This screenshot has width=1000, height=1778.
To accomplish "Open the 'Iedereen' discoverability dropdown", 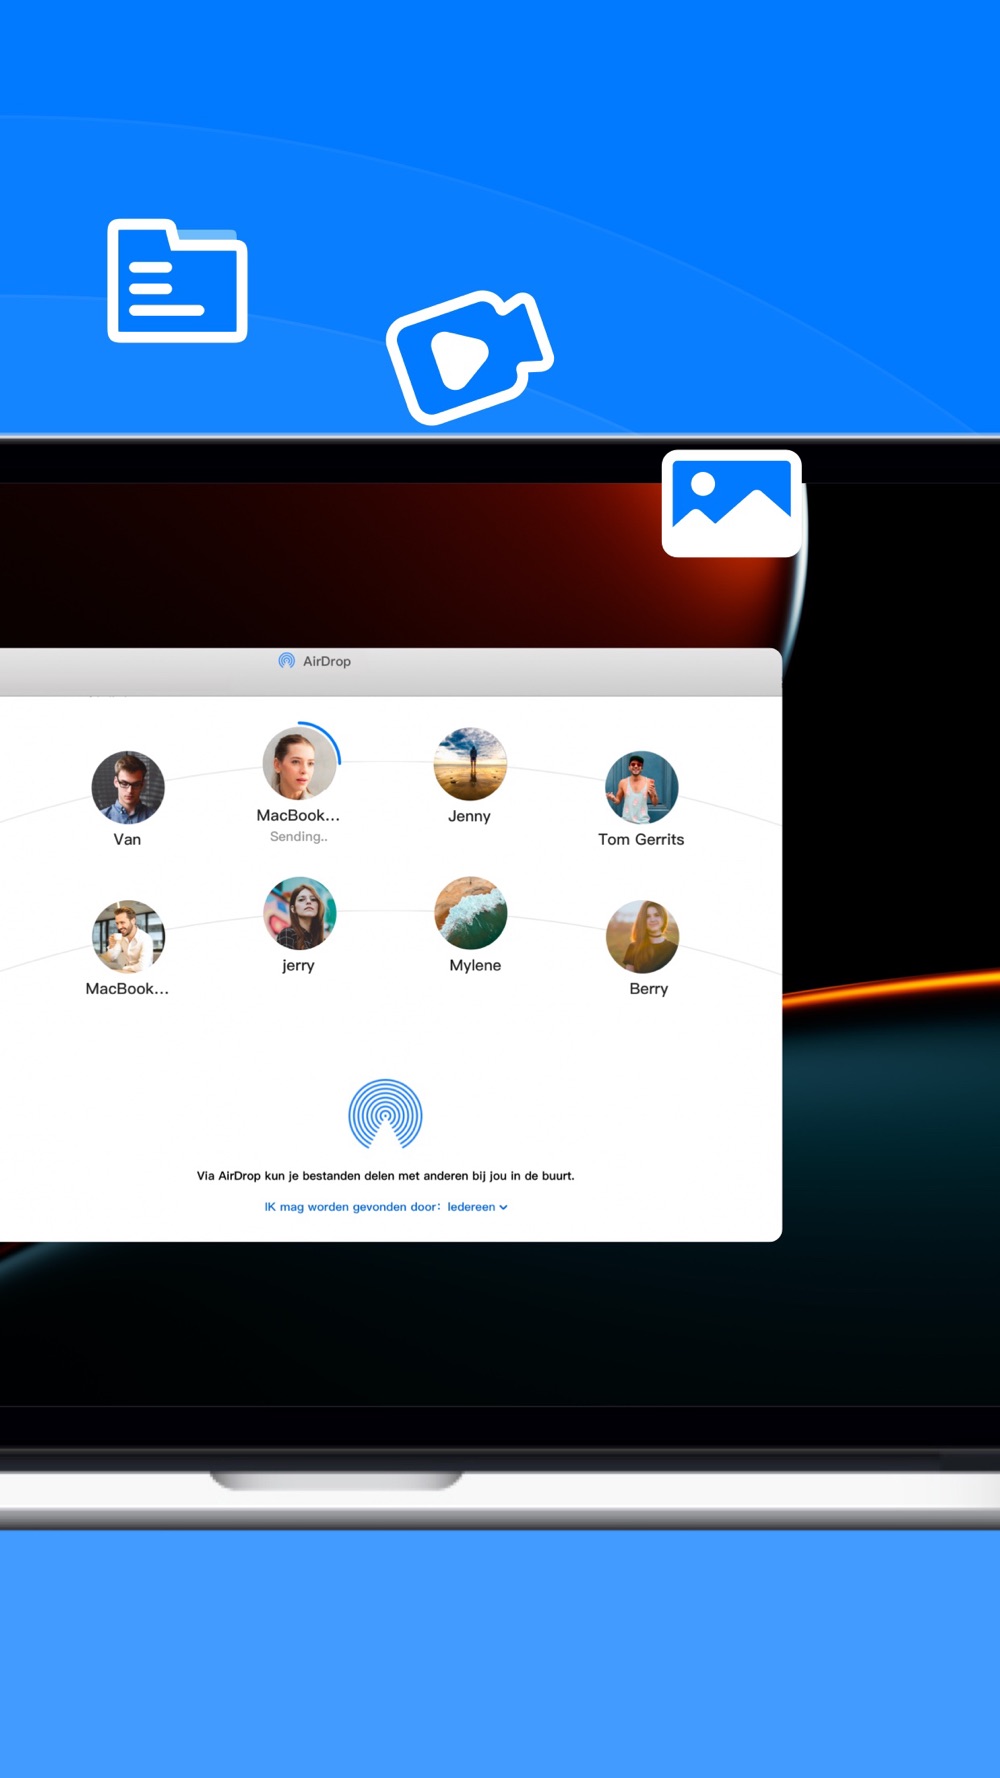I will 477,1207.
